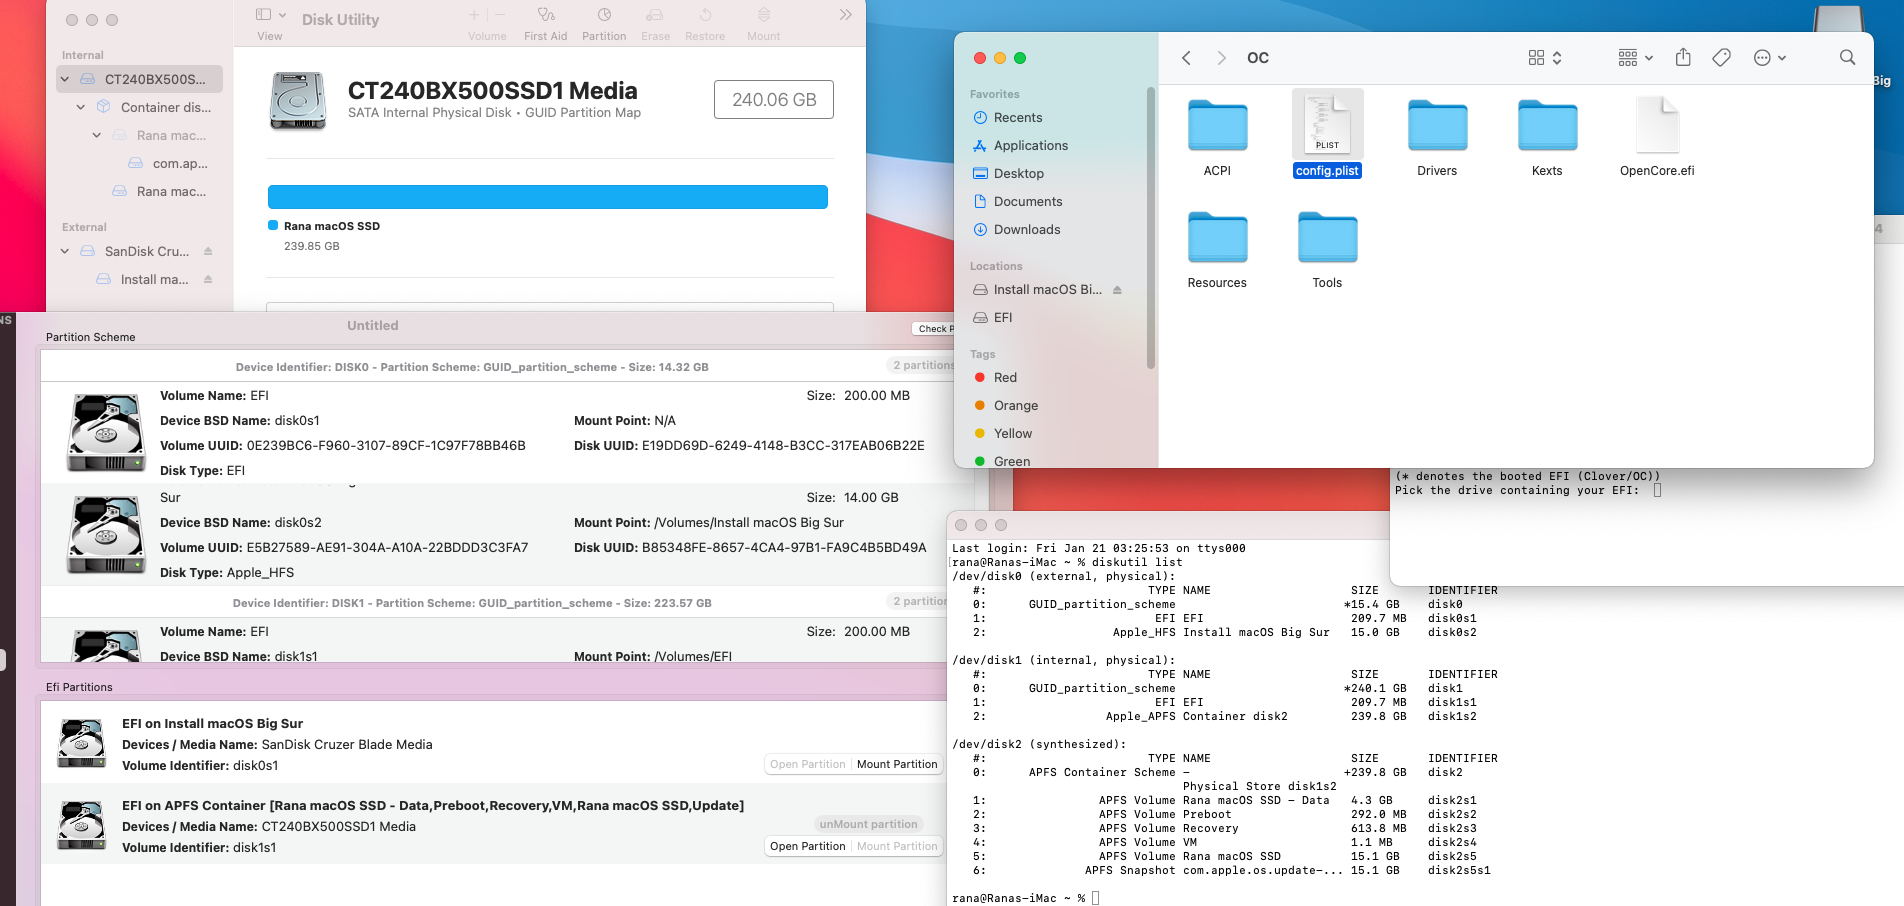The width and height of the screenshot is (1904, 906).
Task: Go back in the Finder OC window
Action: pos(1186,58)
